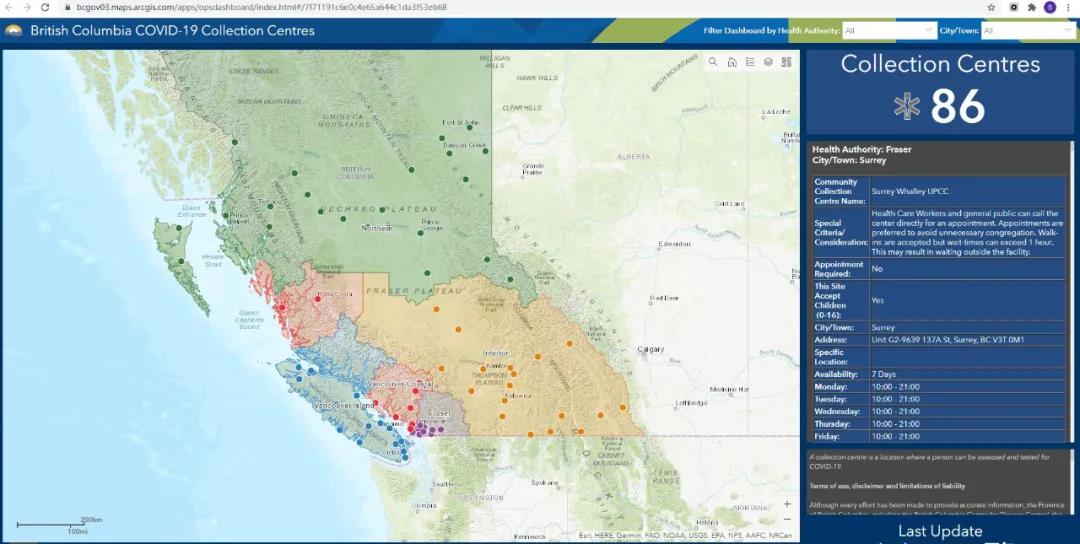The height and width of the screenshot is (544, 1080).
Task: Click the Collection Centres count 86
Action: [x=957, y=107]
